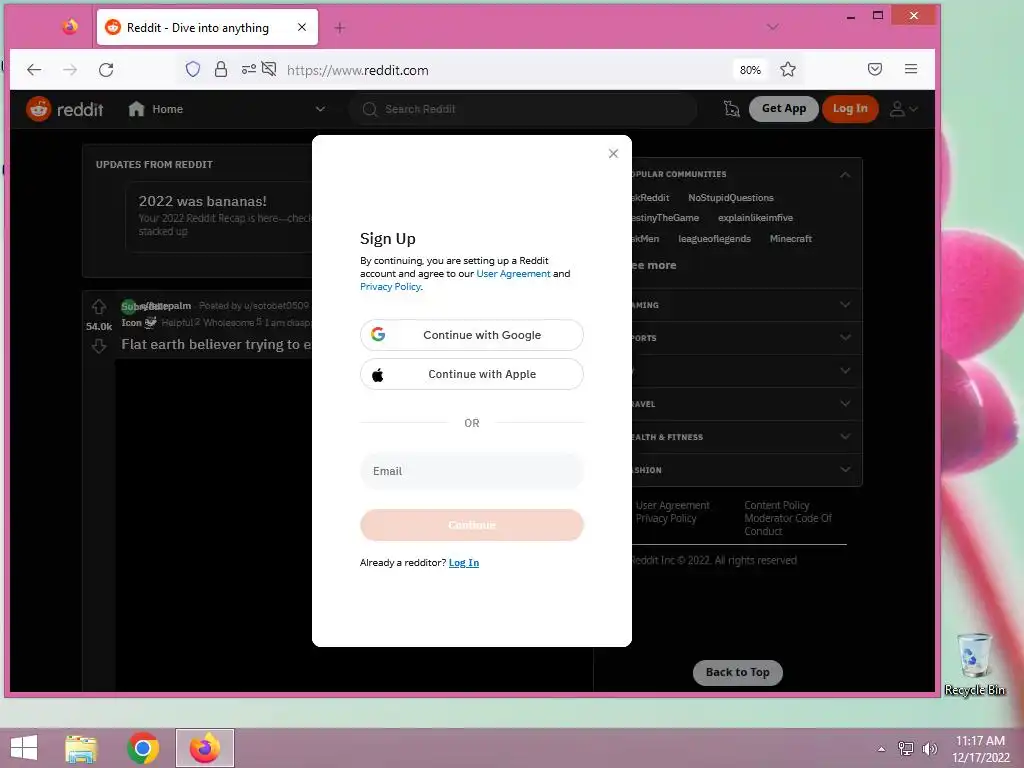Continue with Google sign up
This screenshot has width=1024, height=768.
(472, 335)
